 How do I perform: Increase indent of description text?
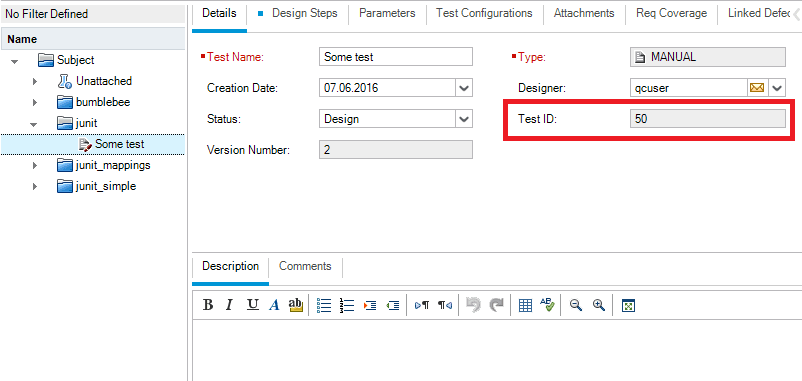point(370,305)
